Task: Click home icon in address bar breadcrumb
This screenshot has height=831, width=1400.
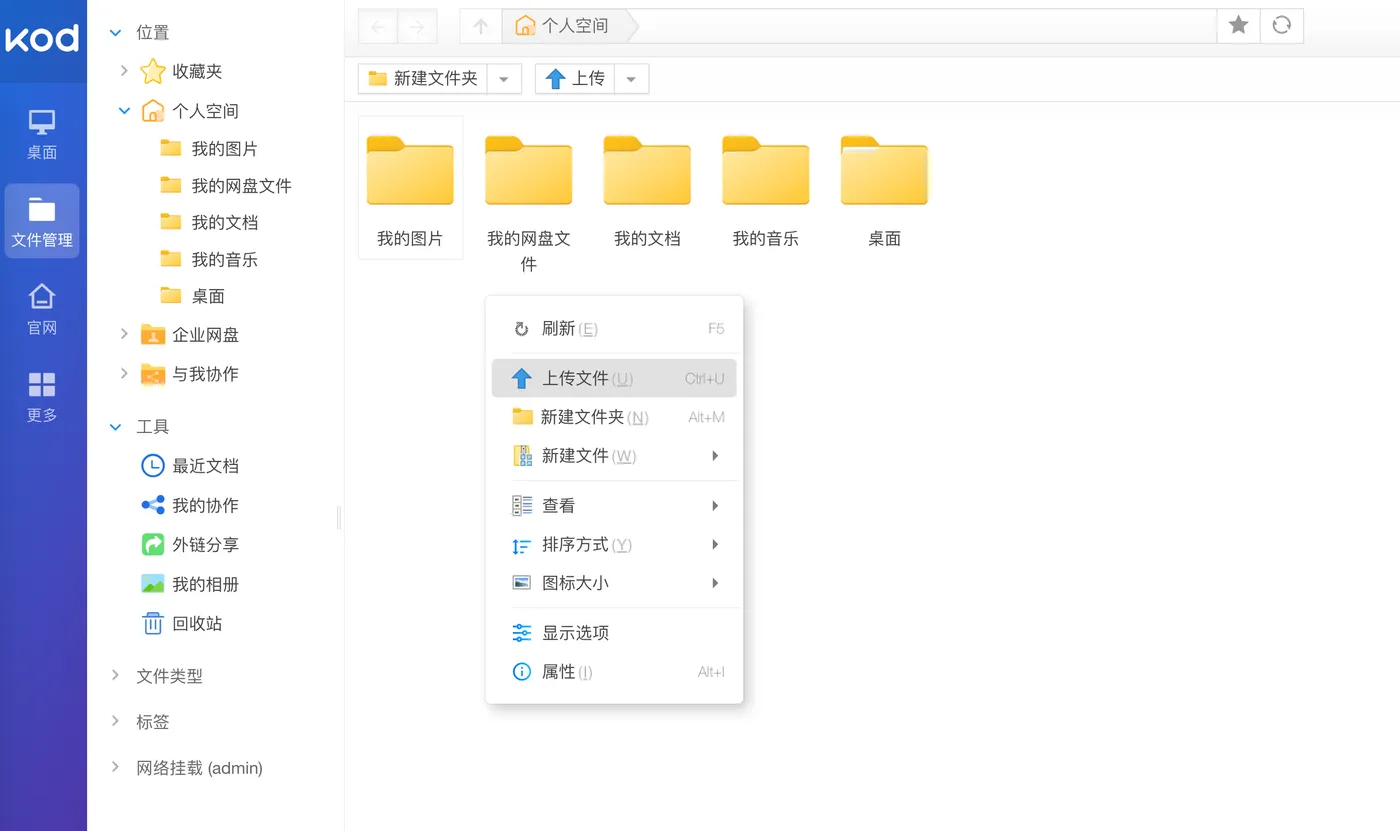Action: (x=525, y=26)
